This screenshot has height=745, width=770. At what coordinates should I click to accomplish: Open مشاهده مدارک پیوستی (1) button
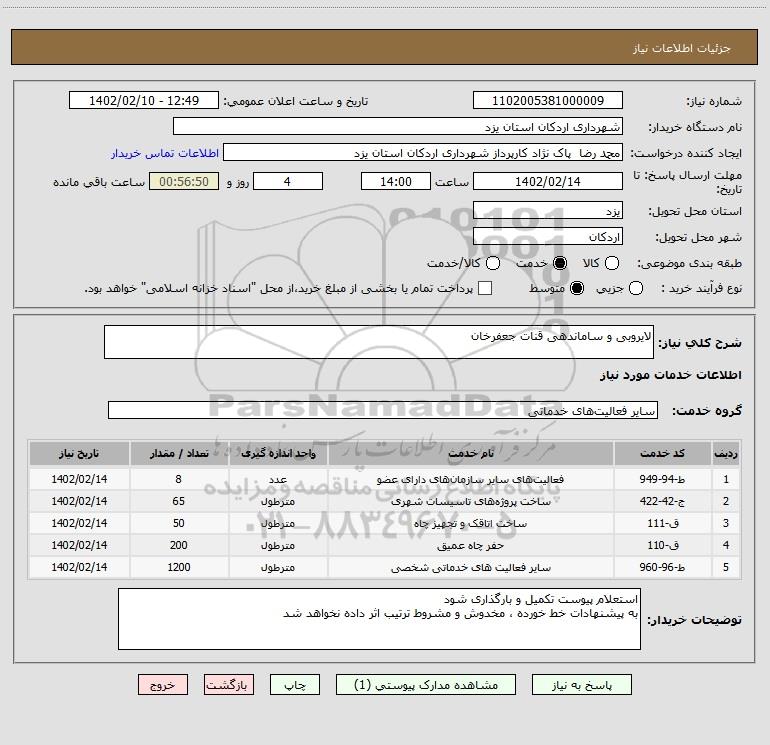click(426, 685)
